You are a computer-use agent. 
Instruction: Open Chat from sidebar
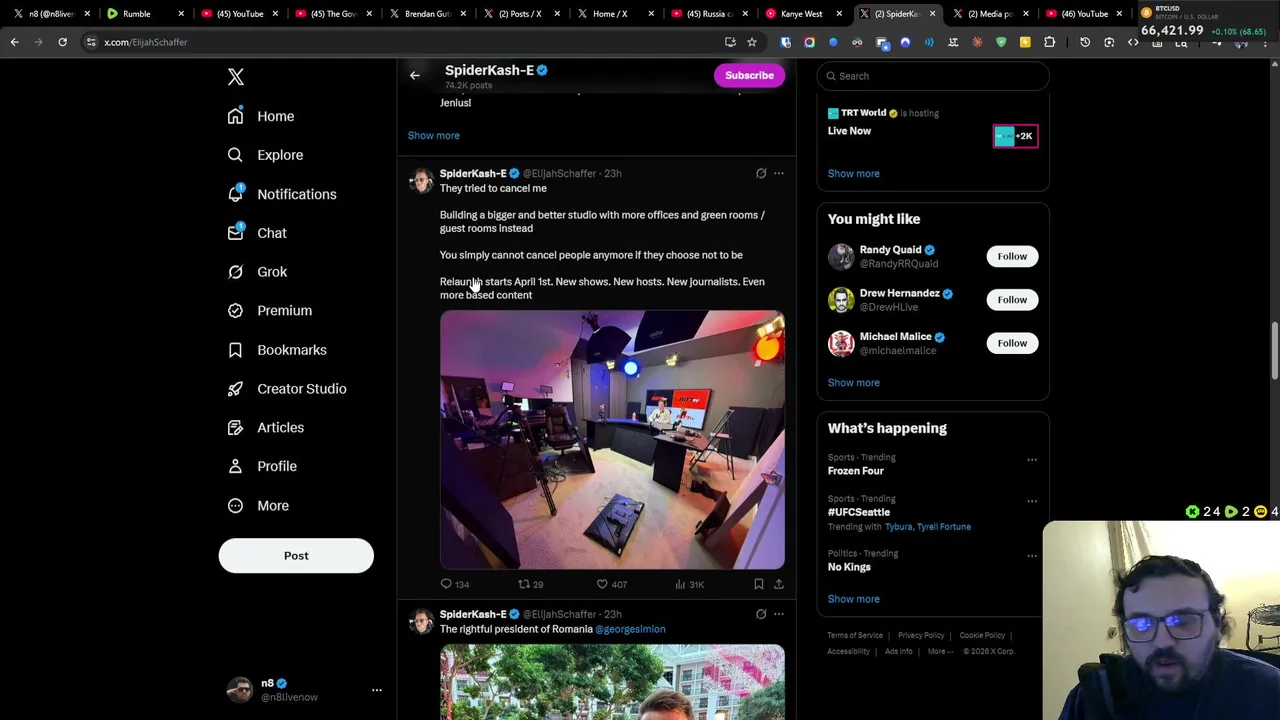tap(257, 233)
